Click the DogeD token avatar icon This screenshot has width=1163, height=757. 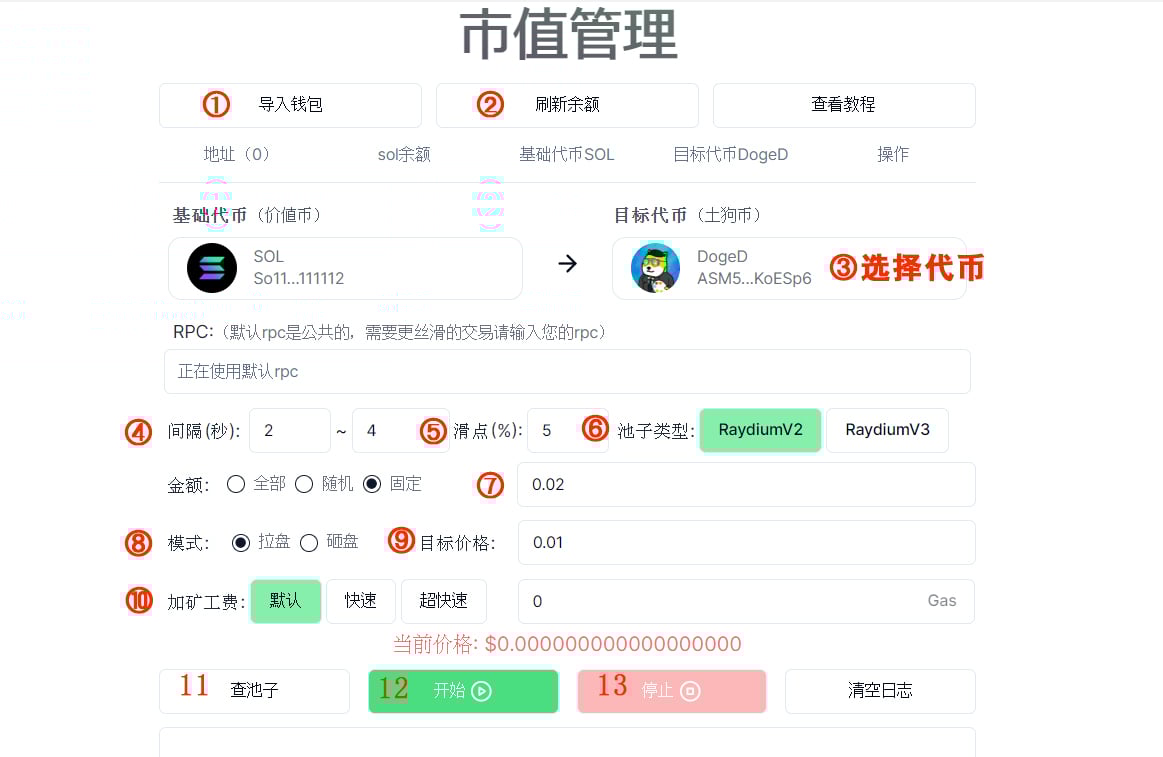(656, 268)
